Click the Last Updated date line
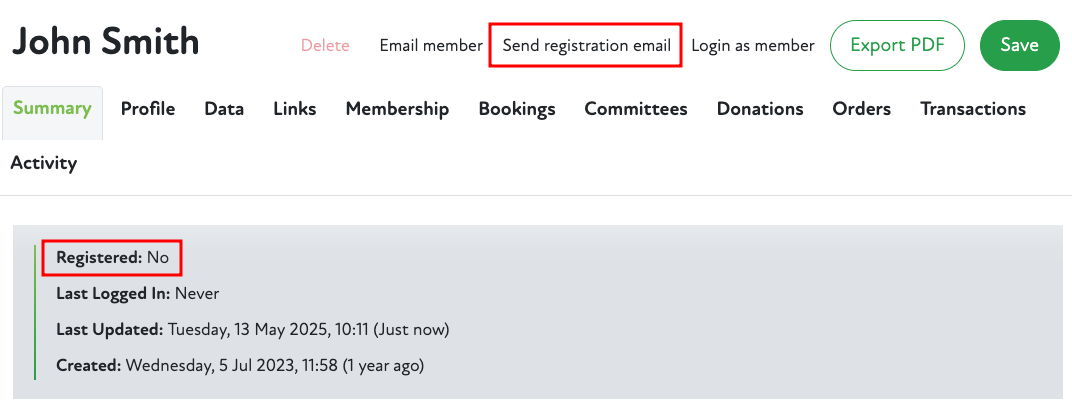 pos(252,329)
